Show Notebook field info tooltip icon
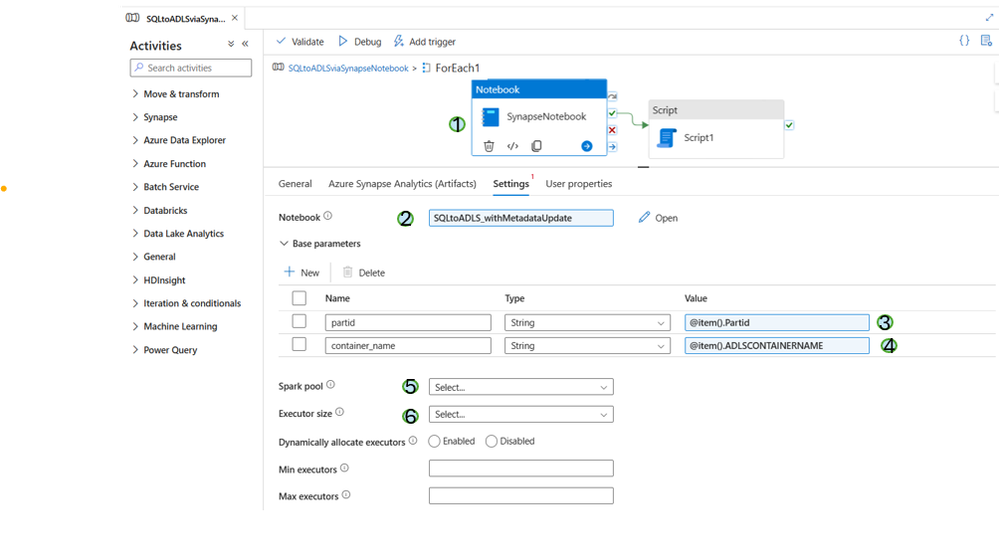 [x=327, y=216]
